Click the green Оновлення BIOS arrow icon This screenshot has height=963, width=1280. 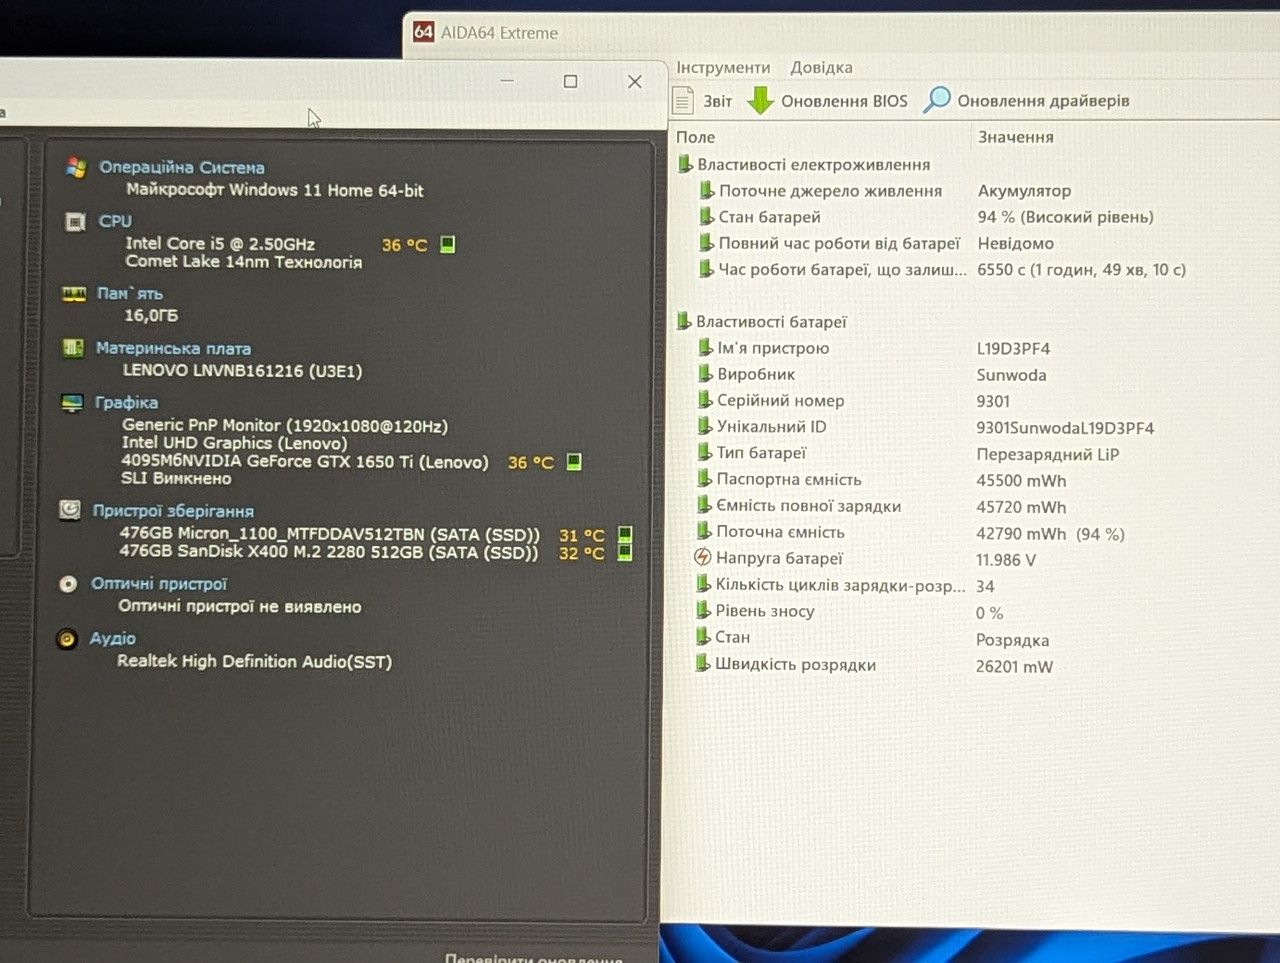761,100
